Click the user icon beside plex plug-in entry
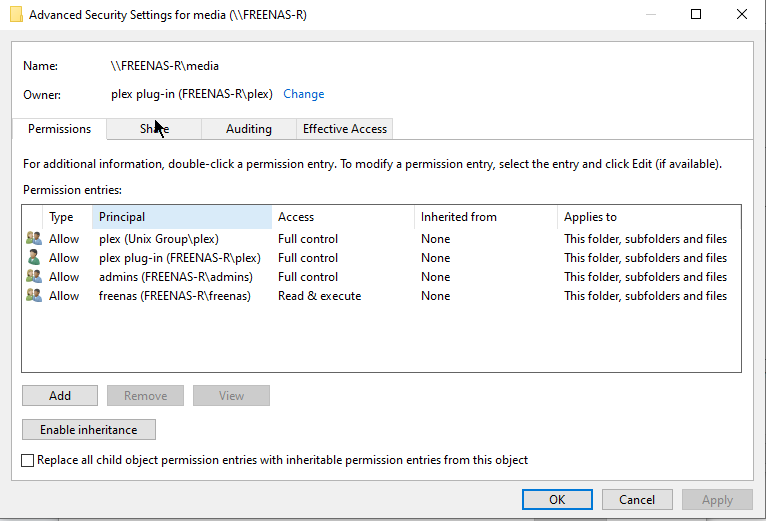Viewport: 766px width, 521px height. [x=34, y=258]
